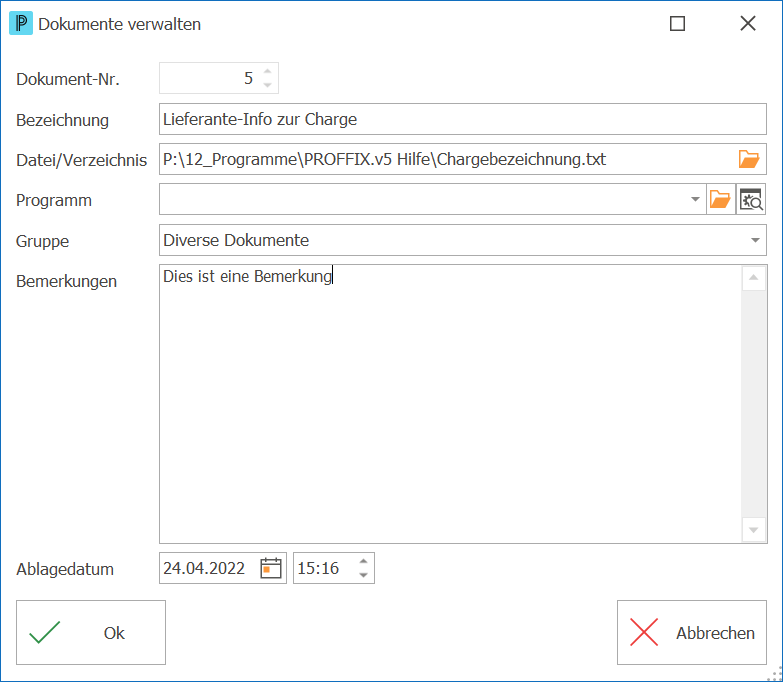
Task: Maximize the Dokumente verwalten window
Action: (x=677, y=23)
